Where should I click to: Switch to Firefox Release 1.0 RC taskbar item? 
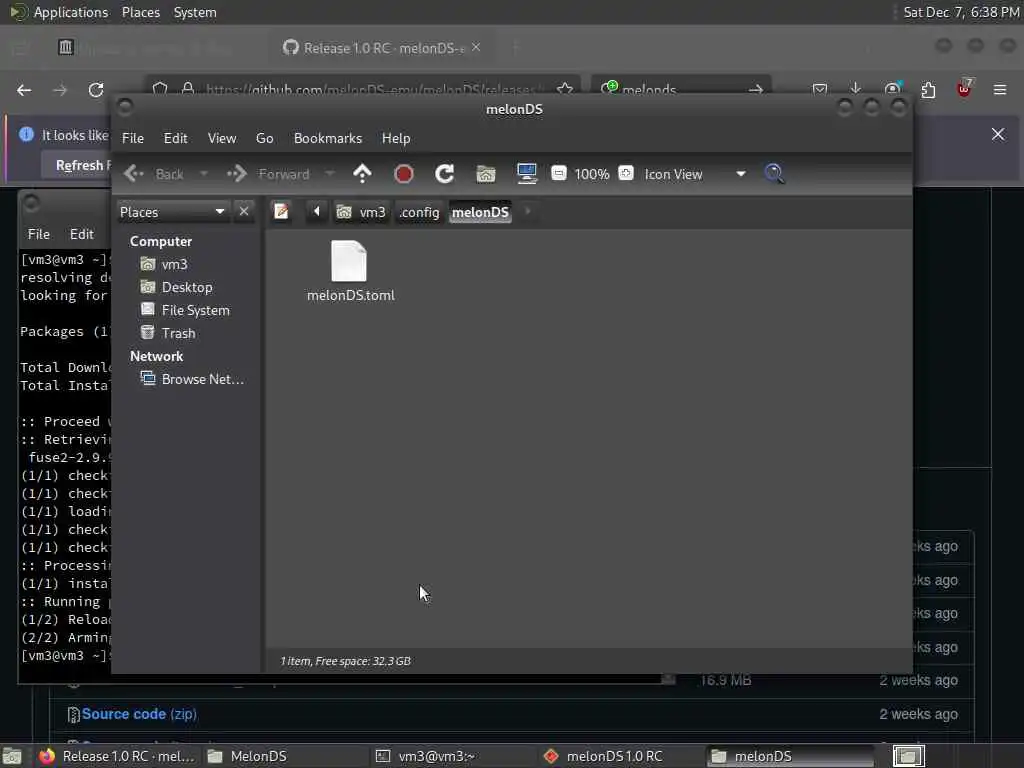coord(116,756)
